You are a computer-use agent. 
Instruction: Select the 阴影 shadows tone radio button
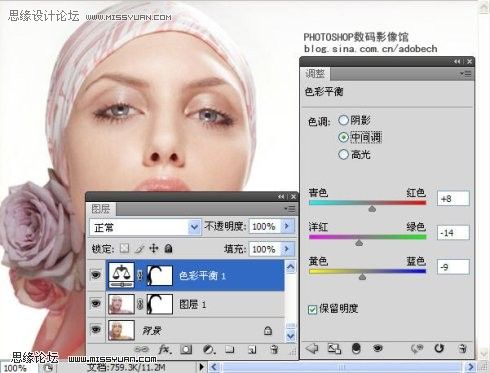pyautogui.click(x=343, y=120)
